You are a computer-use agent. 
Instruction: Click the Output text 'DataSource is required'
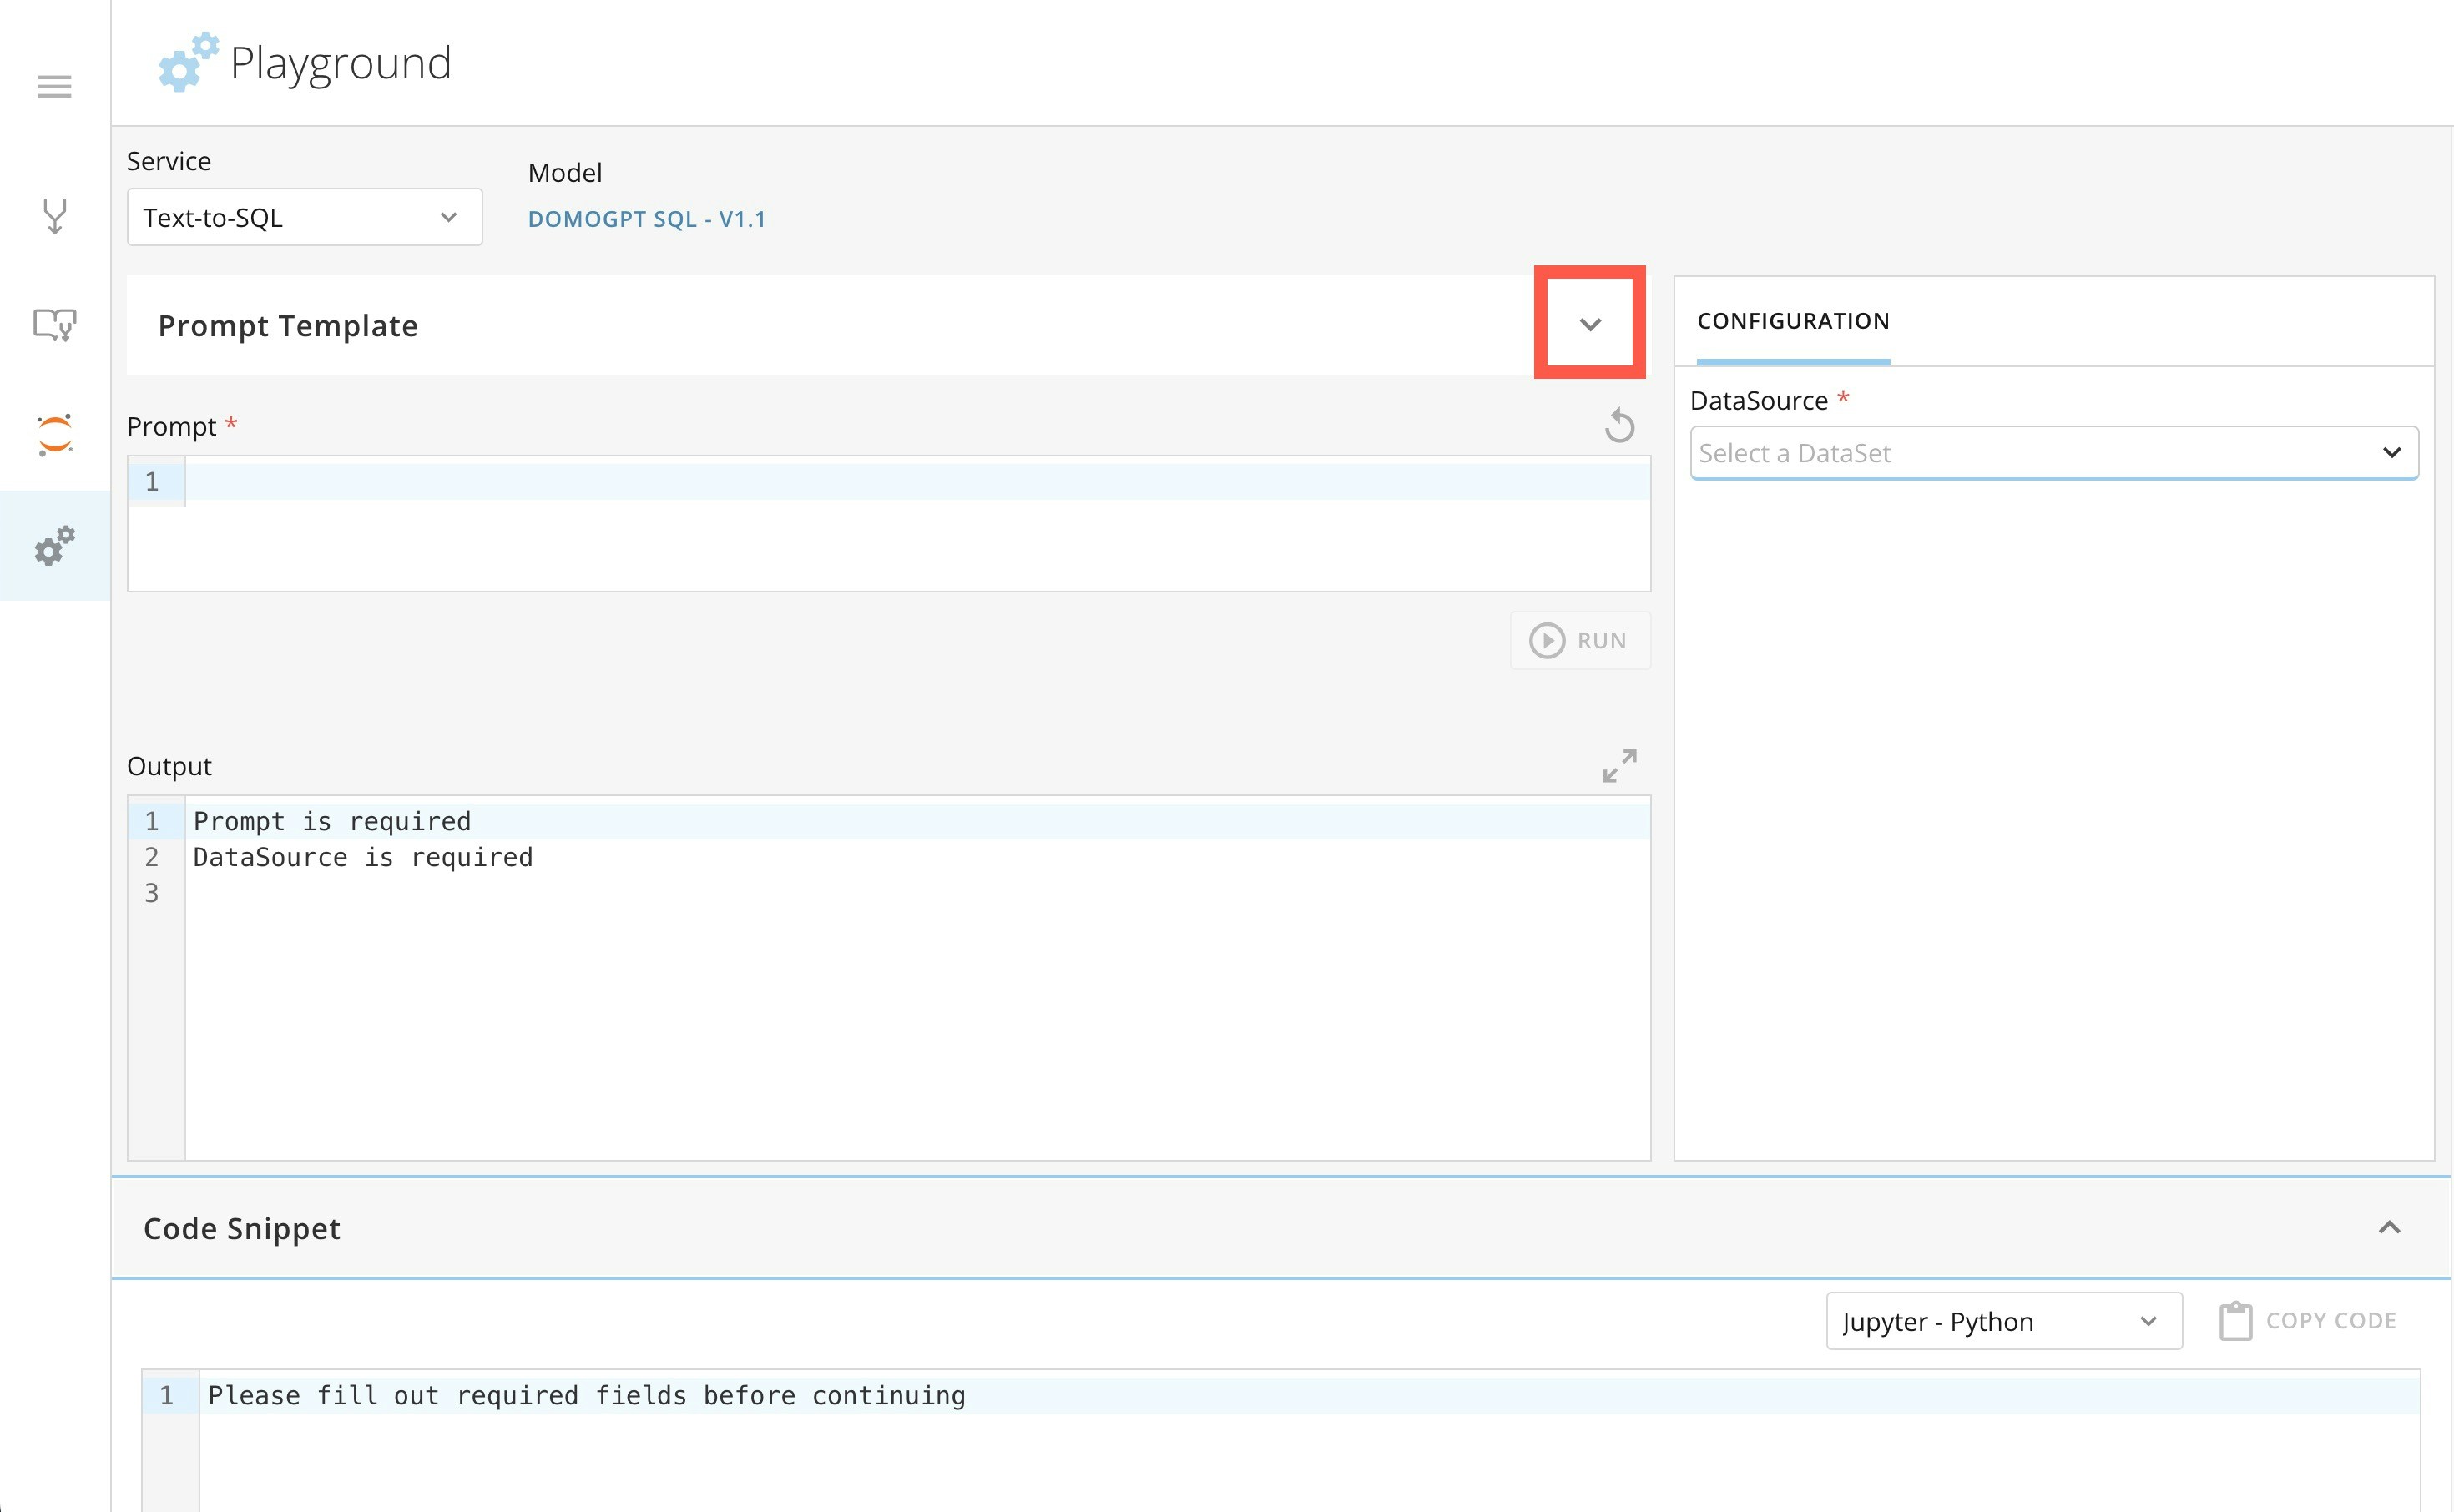(x=362, y=857)
